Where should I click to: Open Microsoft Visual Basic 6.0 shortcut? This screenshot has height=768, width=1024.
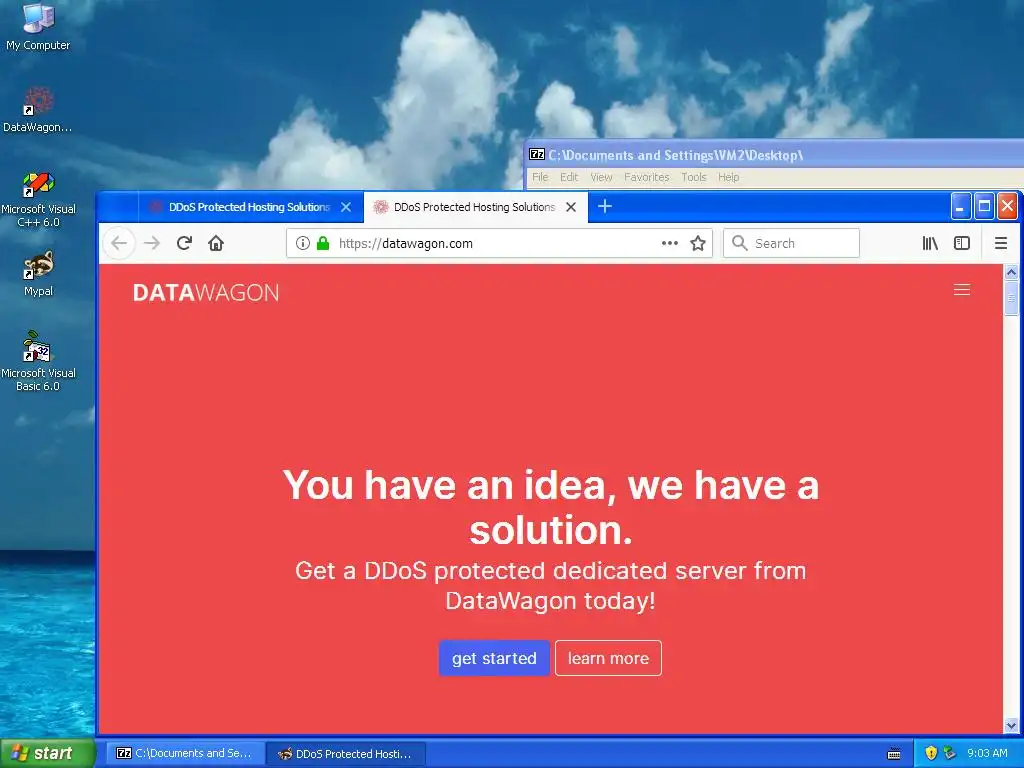[x=38, y=361]
